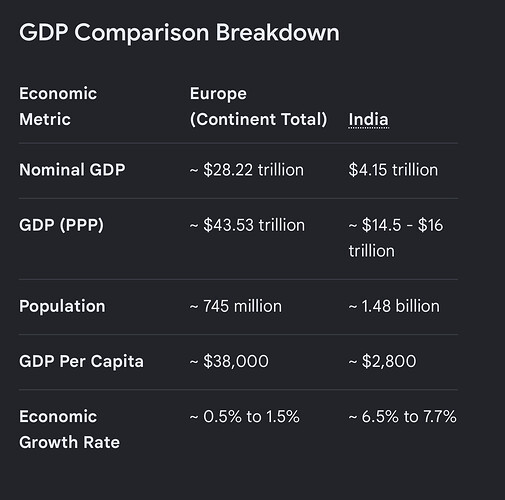Viewport: 505px width, 500px height.
Task: Click Europe's $43.53 trillion PPP value
Action: (x=247, y=225)
